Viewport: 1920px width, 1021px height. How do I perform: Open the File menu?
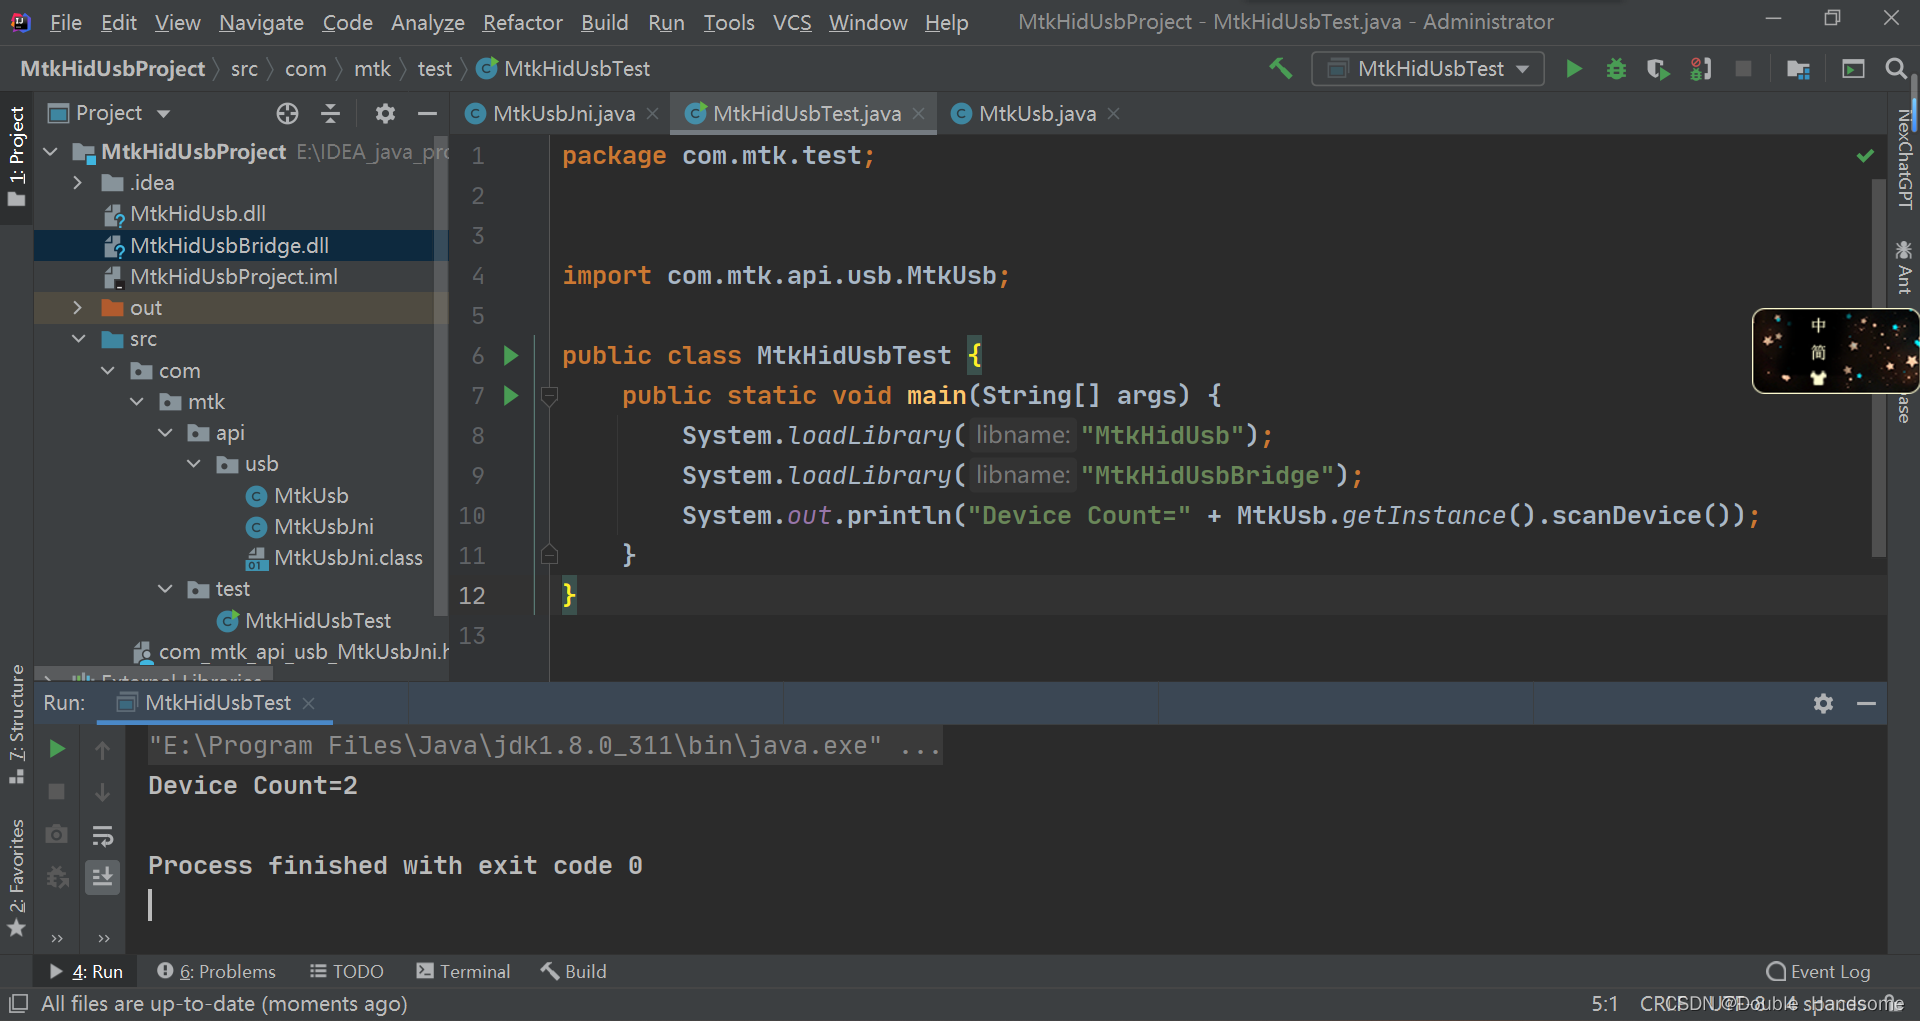[65, 22]
